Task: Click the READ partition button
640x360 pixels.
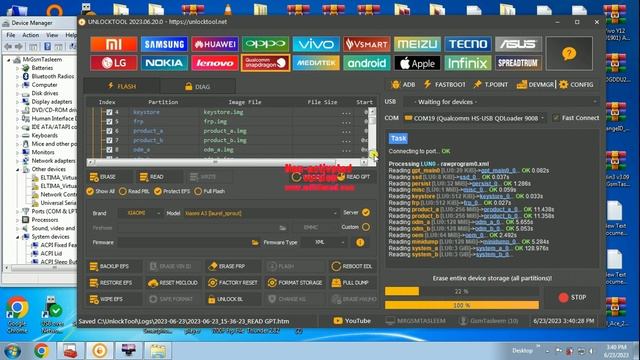Action: [x=157, y=177]
